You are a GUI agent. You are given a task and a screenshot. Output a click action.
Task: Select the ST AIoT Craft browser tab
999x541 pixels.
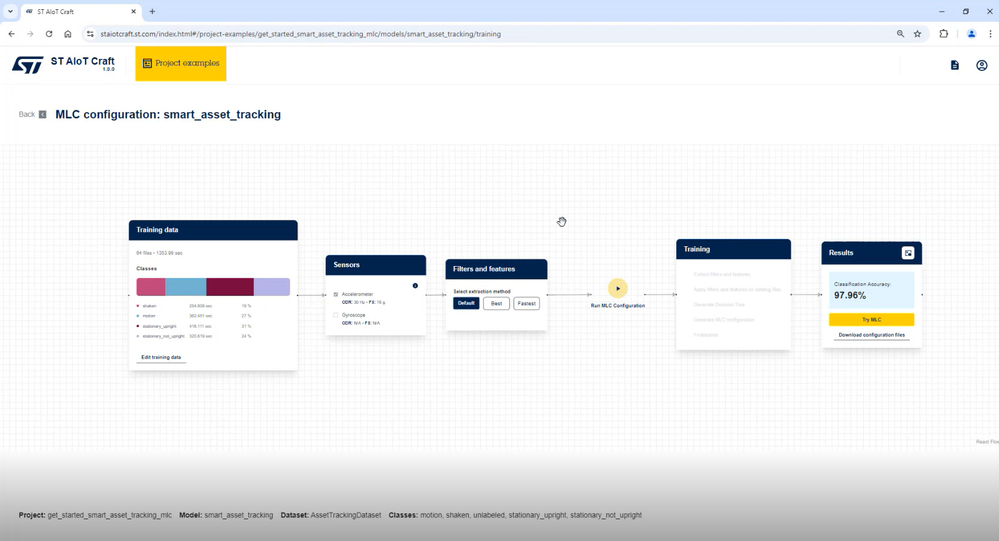80,11
